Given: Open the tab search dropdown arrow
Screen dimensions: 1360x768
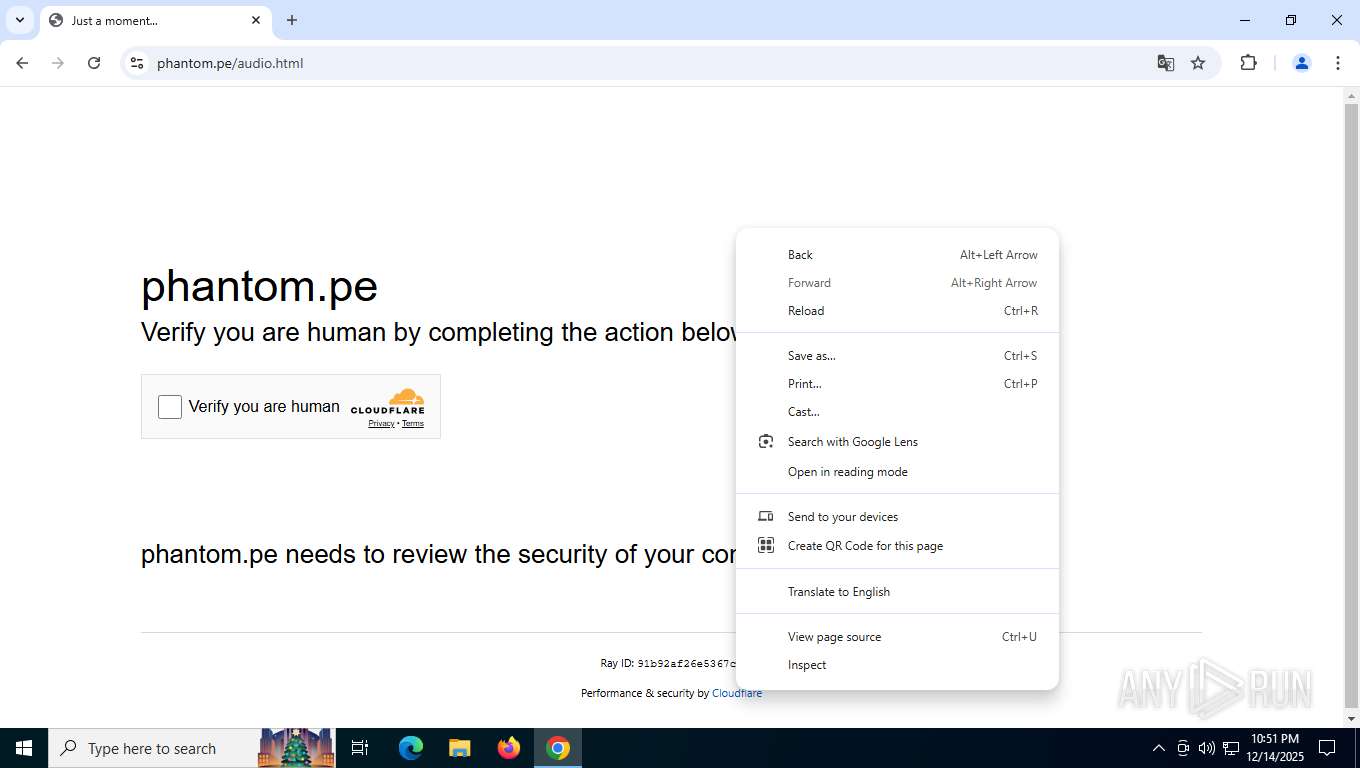Looking at the screenshot, I should (20, 20).
